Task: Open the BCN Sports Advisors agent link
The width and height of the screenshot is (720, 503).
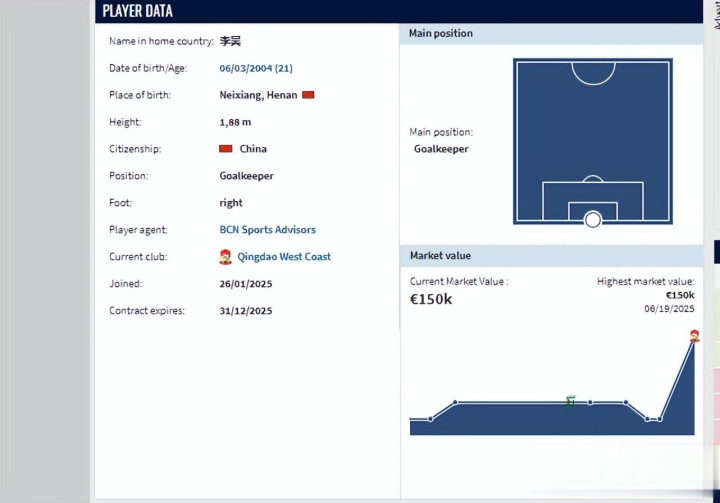Action: 267,230
